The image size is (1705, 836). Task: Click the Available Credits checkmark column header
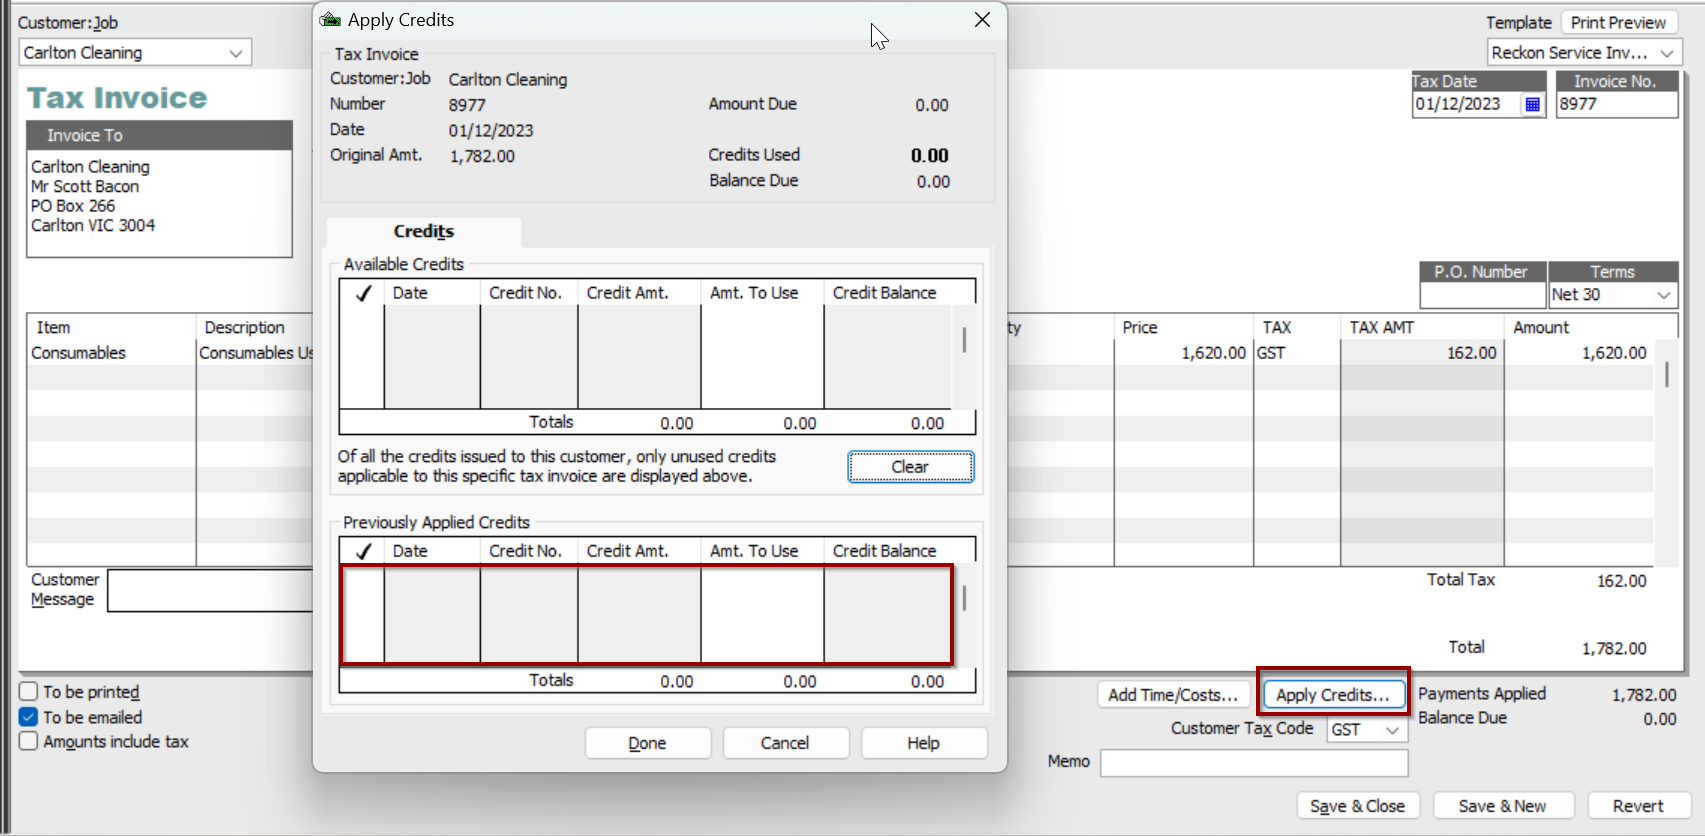(x=362, y=293)
